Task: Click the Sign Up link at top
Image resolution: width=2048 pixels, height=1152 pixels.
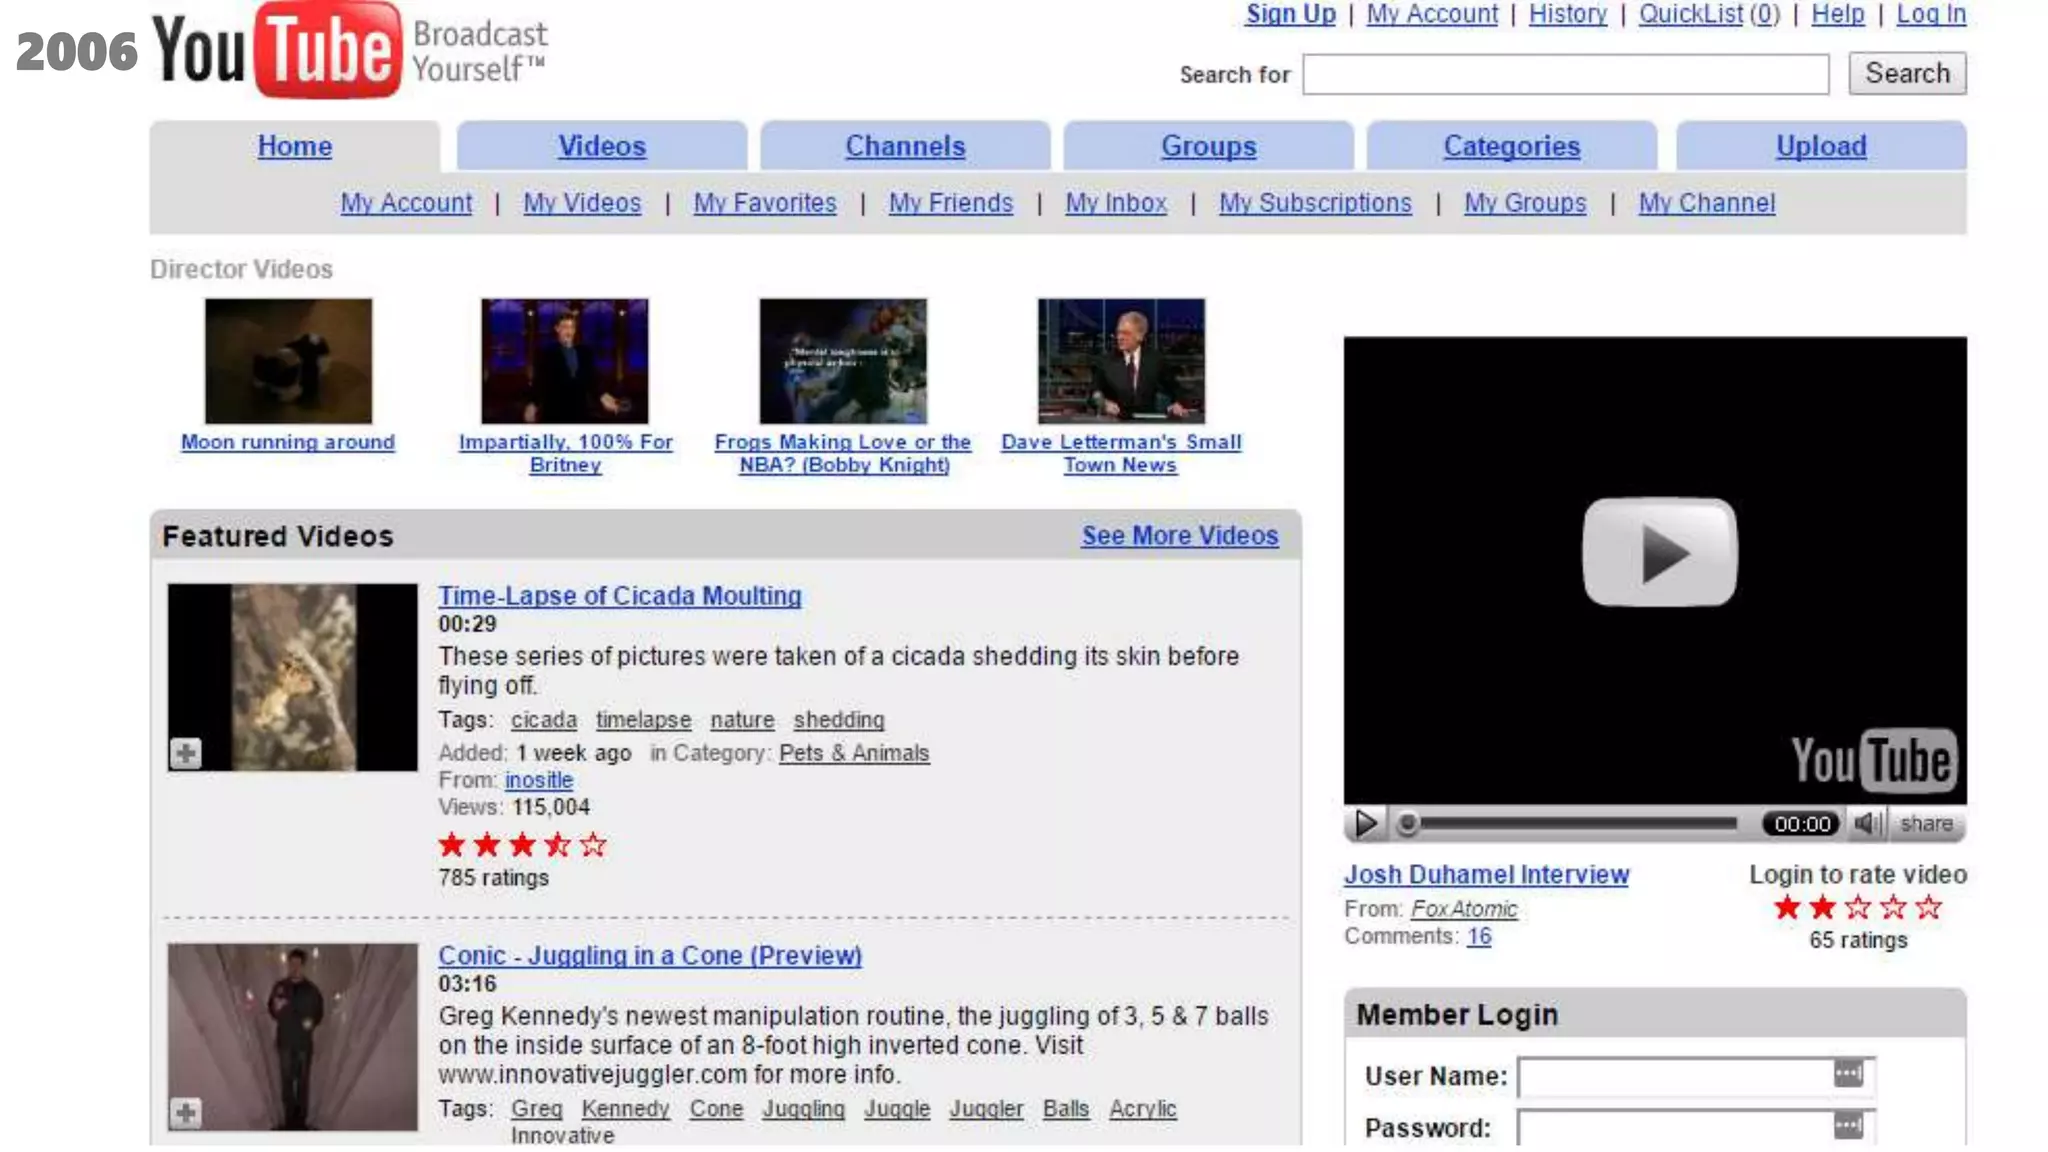Action: tap(1290, 14)
